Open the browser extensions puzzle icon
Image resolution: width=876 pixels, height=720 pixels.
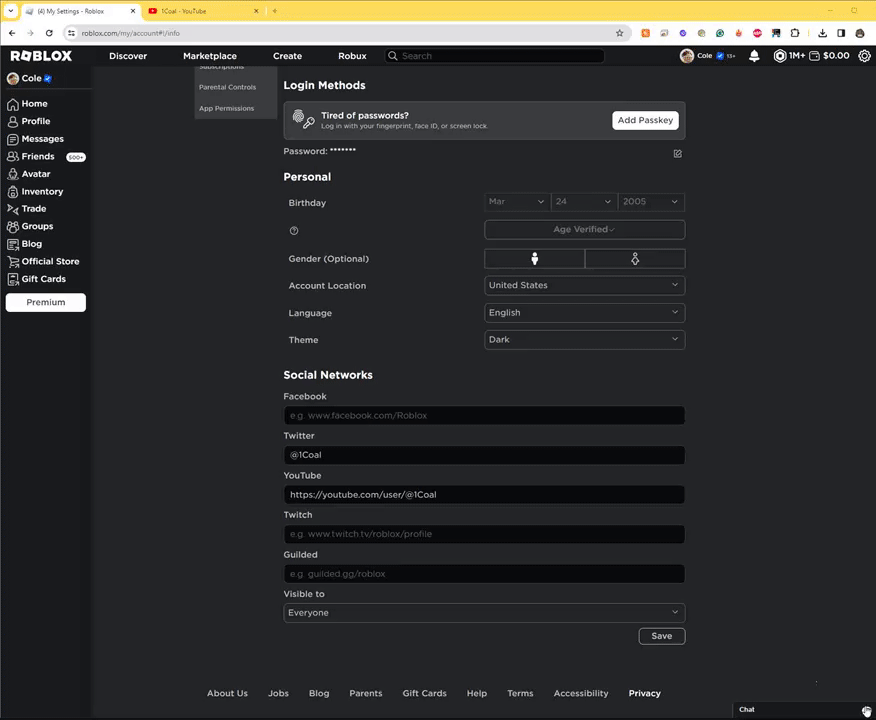(794, 33)
